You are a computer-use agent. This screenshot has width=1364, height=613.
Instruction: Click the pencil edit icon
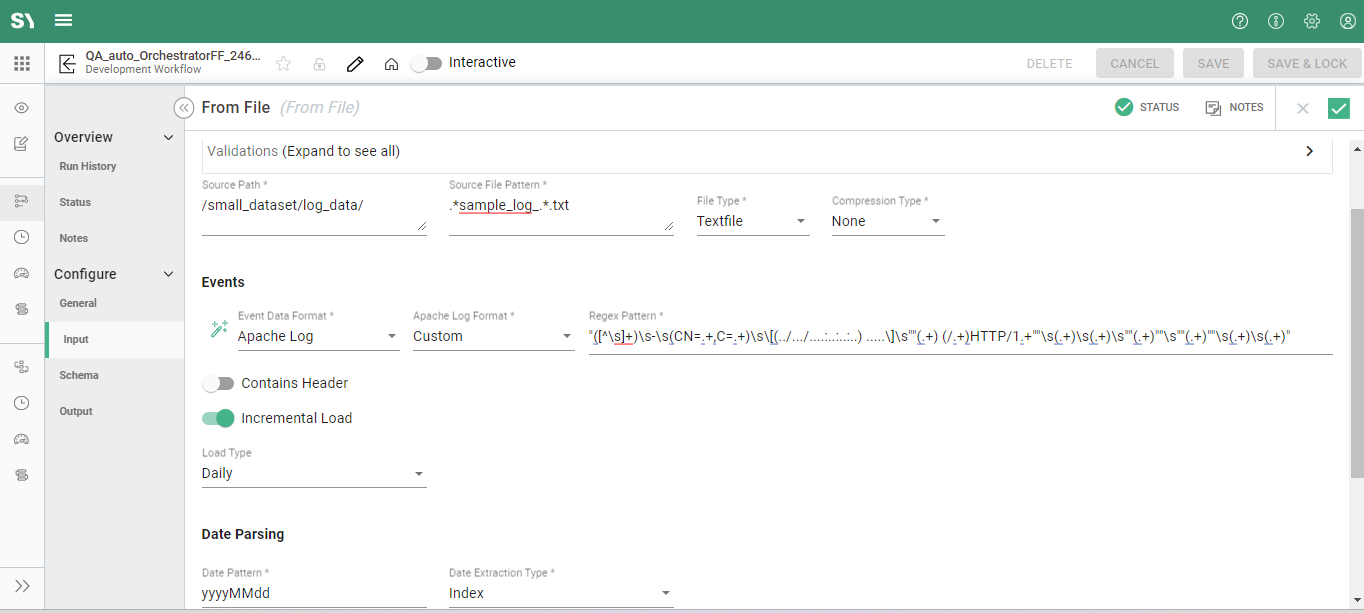click(x=355, y=63)
